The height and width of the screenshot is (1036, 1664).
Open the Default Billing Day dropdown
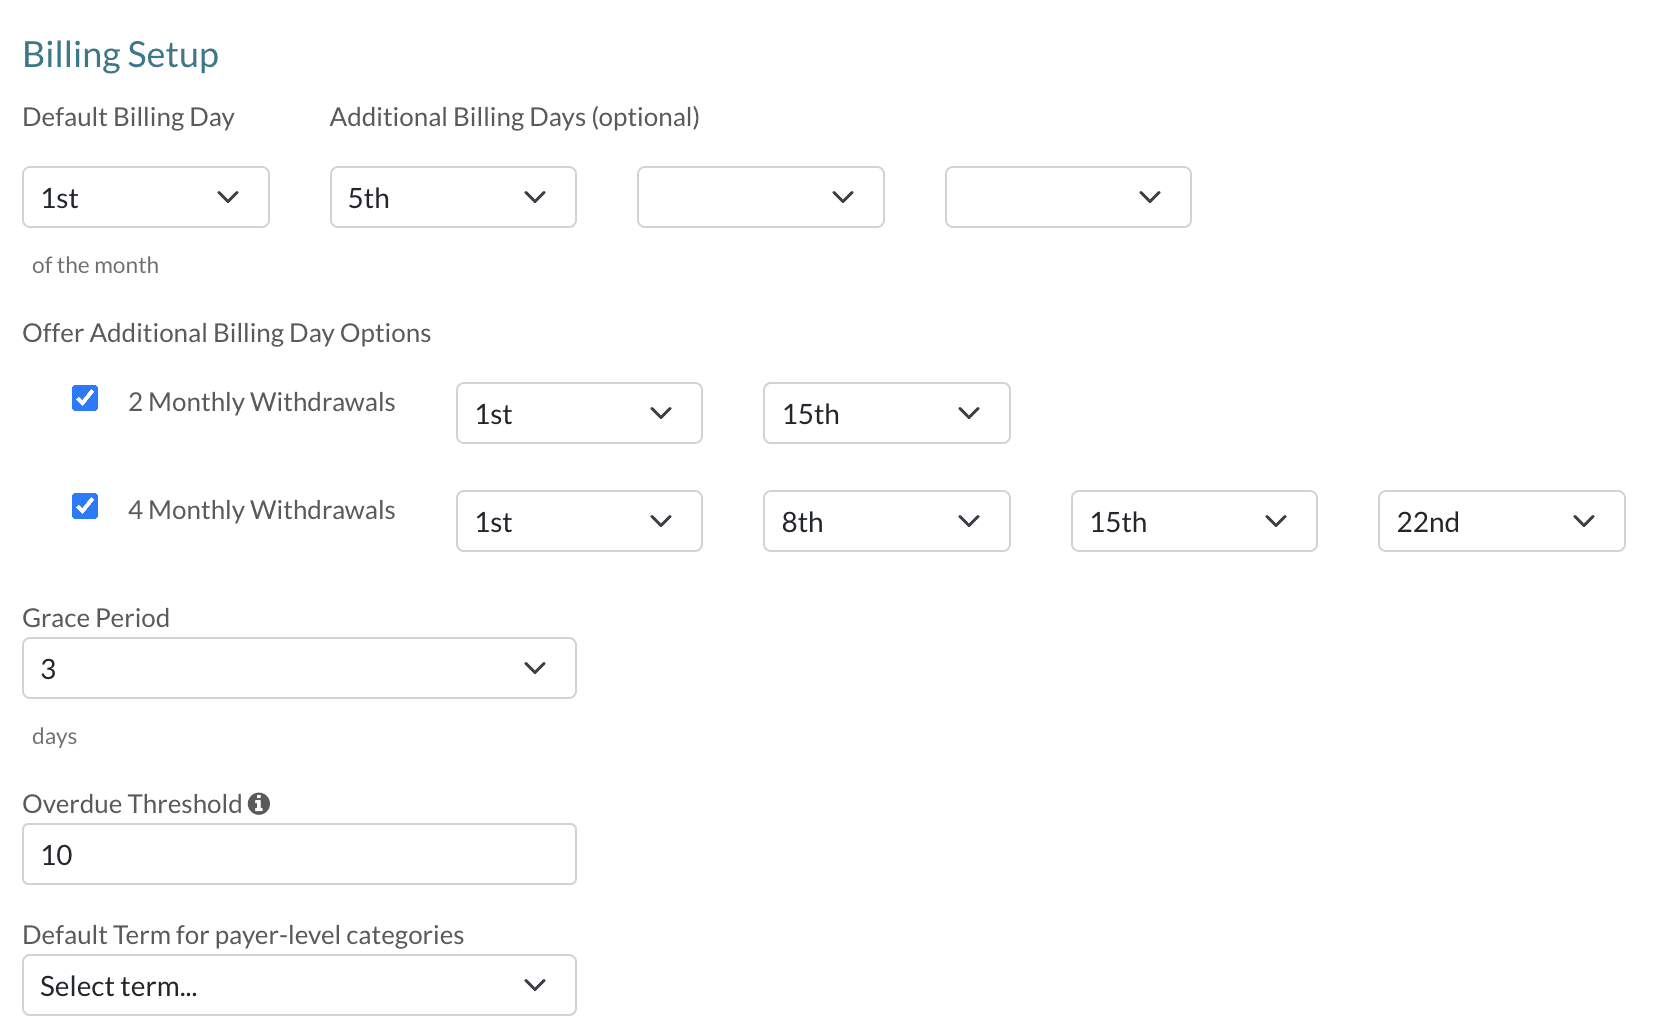point(146,197)
